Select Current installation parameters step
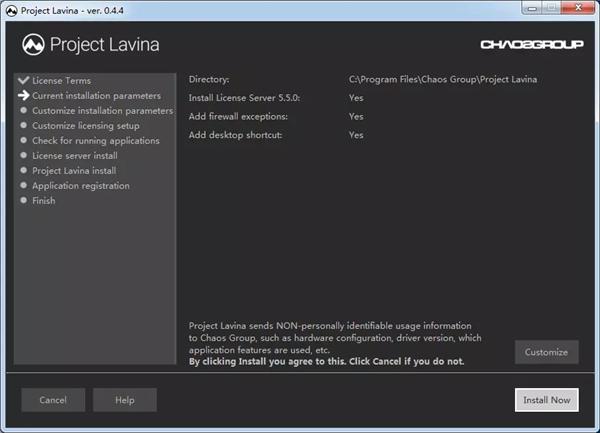 [x=96, y=96]
